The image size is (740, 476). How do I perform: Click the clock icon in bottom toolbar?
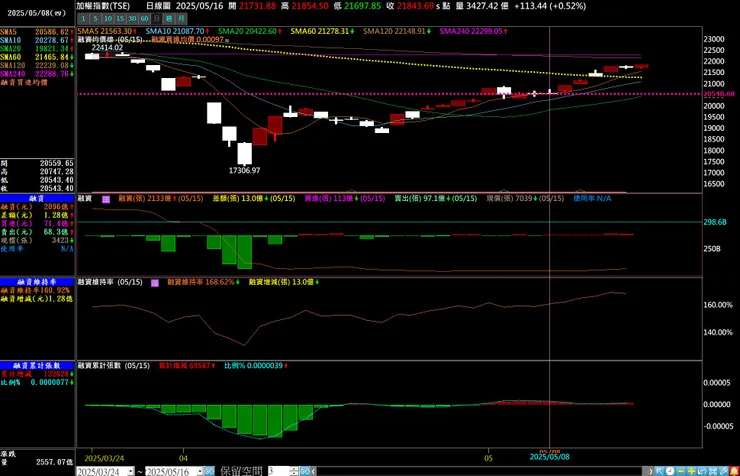point(670,471)
